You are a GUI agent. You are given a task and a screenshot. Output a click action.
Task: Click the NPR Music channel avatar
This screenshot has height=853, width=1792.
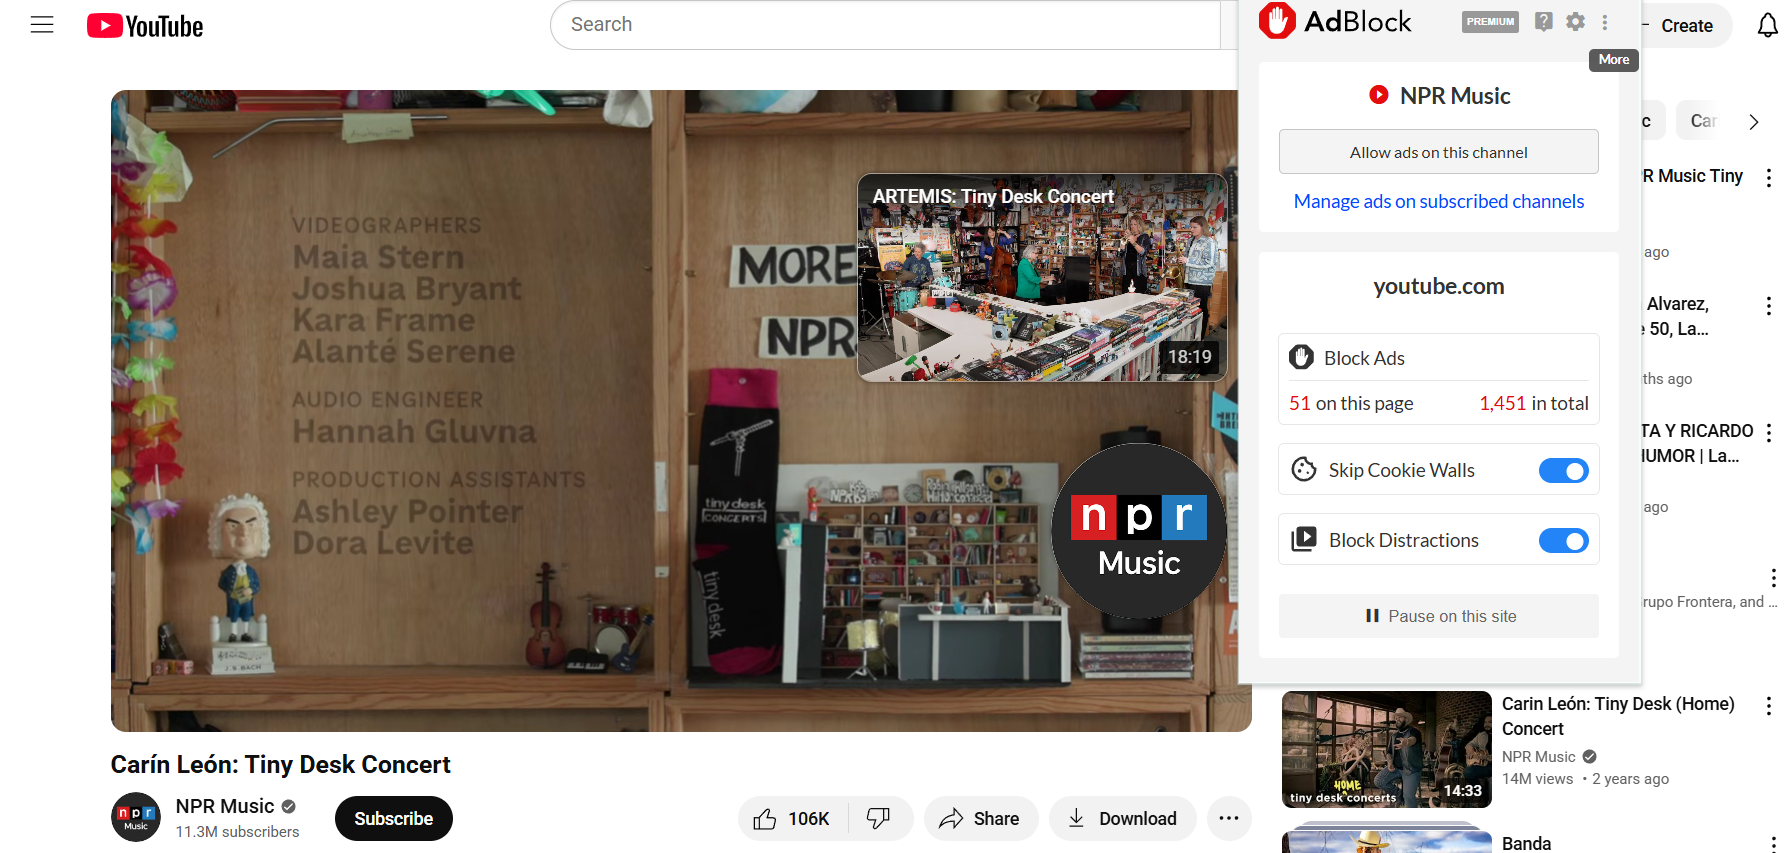coord(136,818)
